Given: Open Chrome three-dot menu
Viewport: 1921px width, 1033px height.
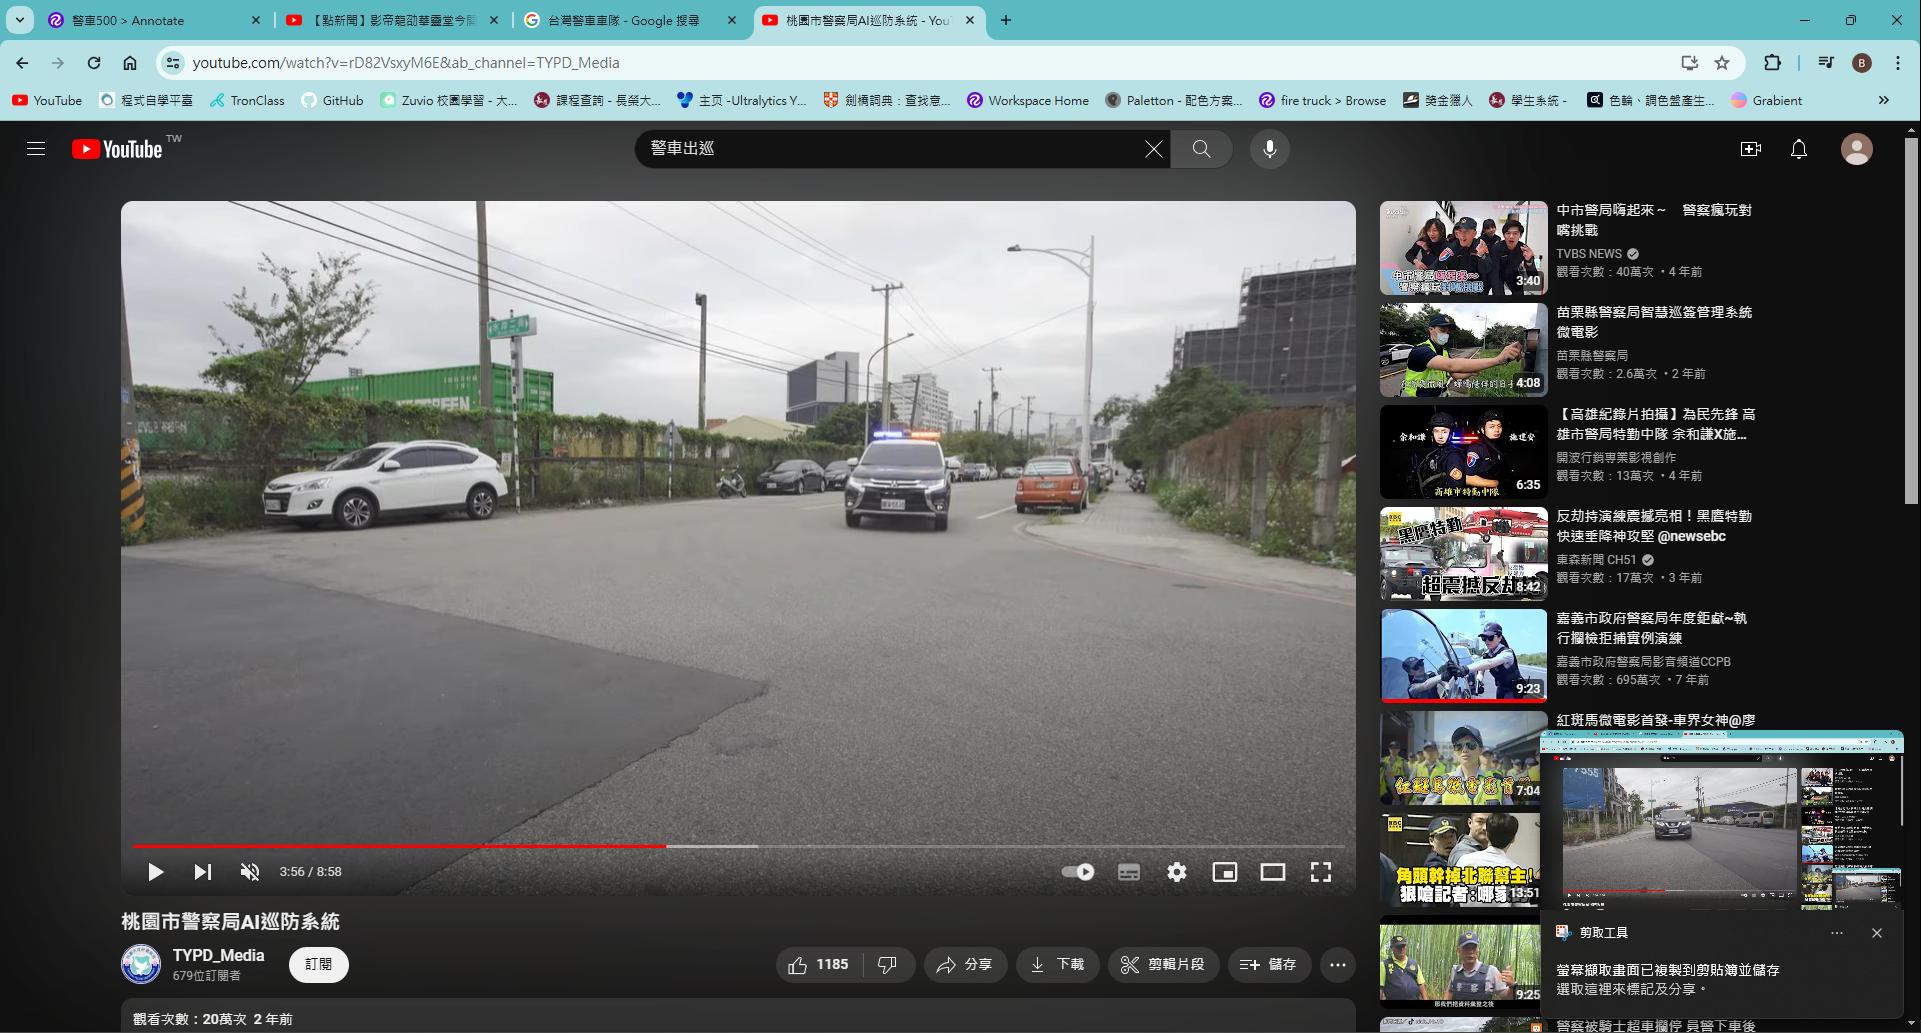Looking at the screenshot, I should (x=1898, y=63).
